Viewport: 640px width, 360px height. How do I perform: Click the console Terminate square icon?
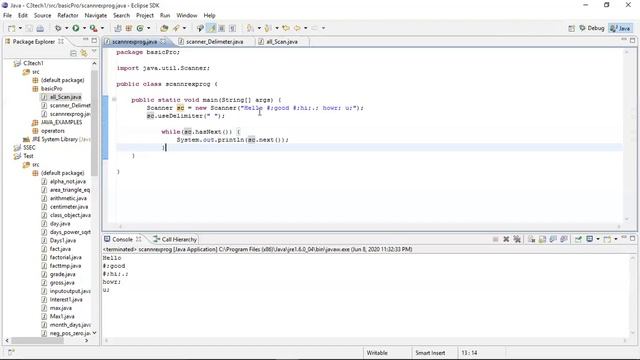(x=495, y=239)
